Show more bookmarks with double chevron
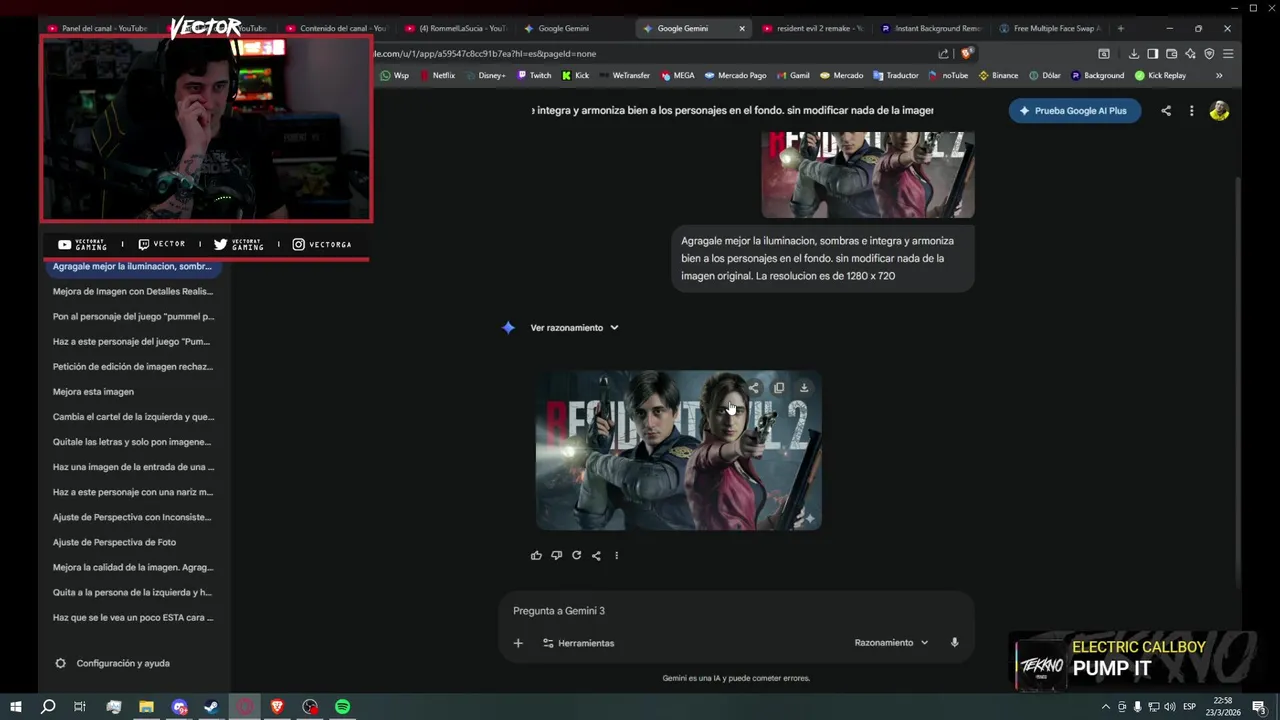Image resolution: width=1280 pixels, height=720 pixels. 1219,75
